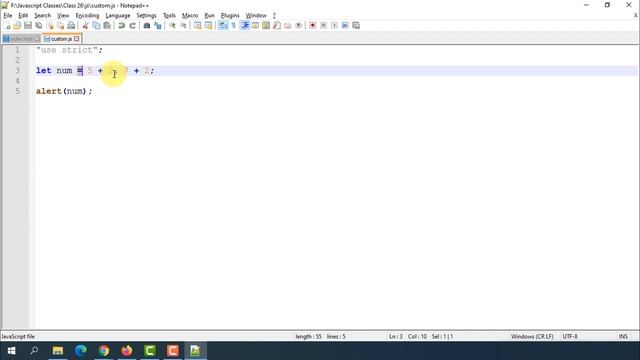Image resolution: width=640 pixels, height=360 pixels.
Task: Open the Window menu
Action: (x=256, y=16)
